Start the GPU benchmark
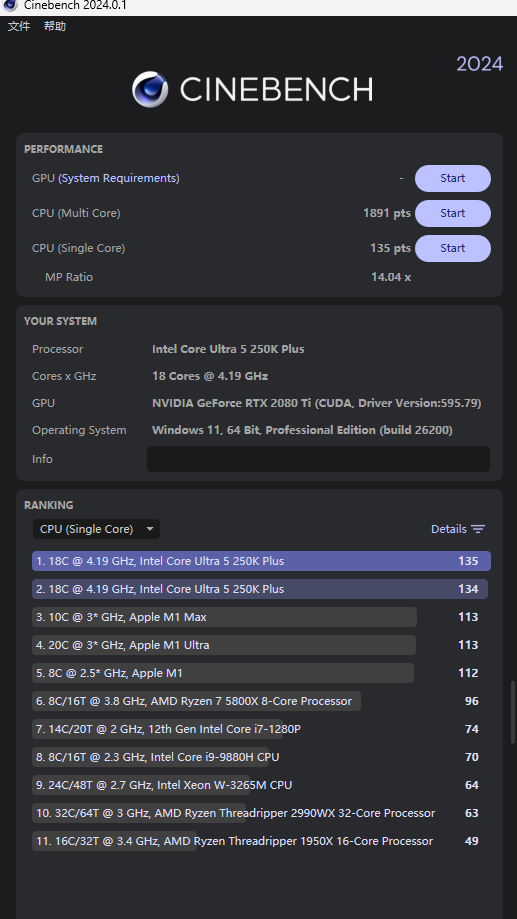517x919 pixels. pyautogui.click(x=453, y=178)
